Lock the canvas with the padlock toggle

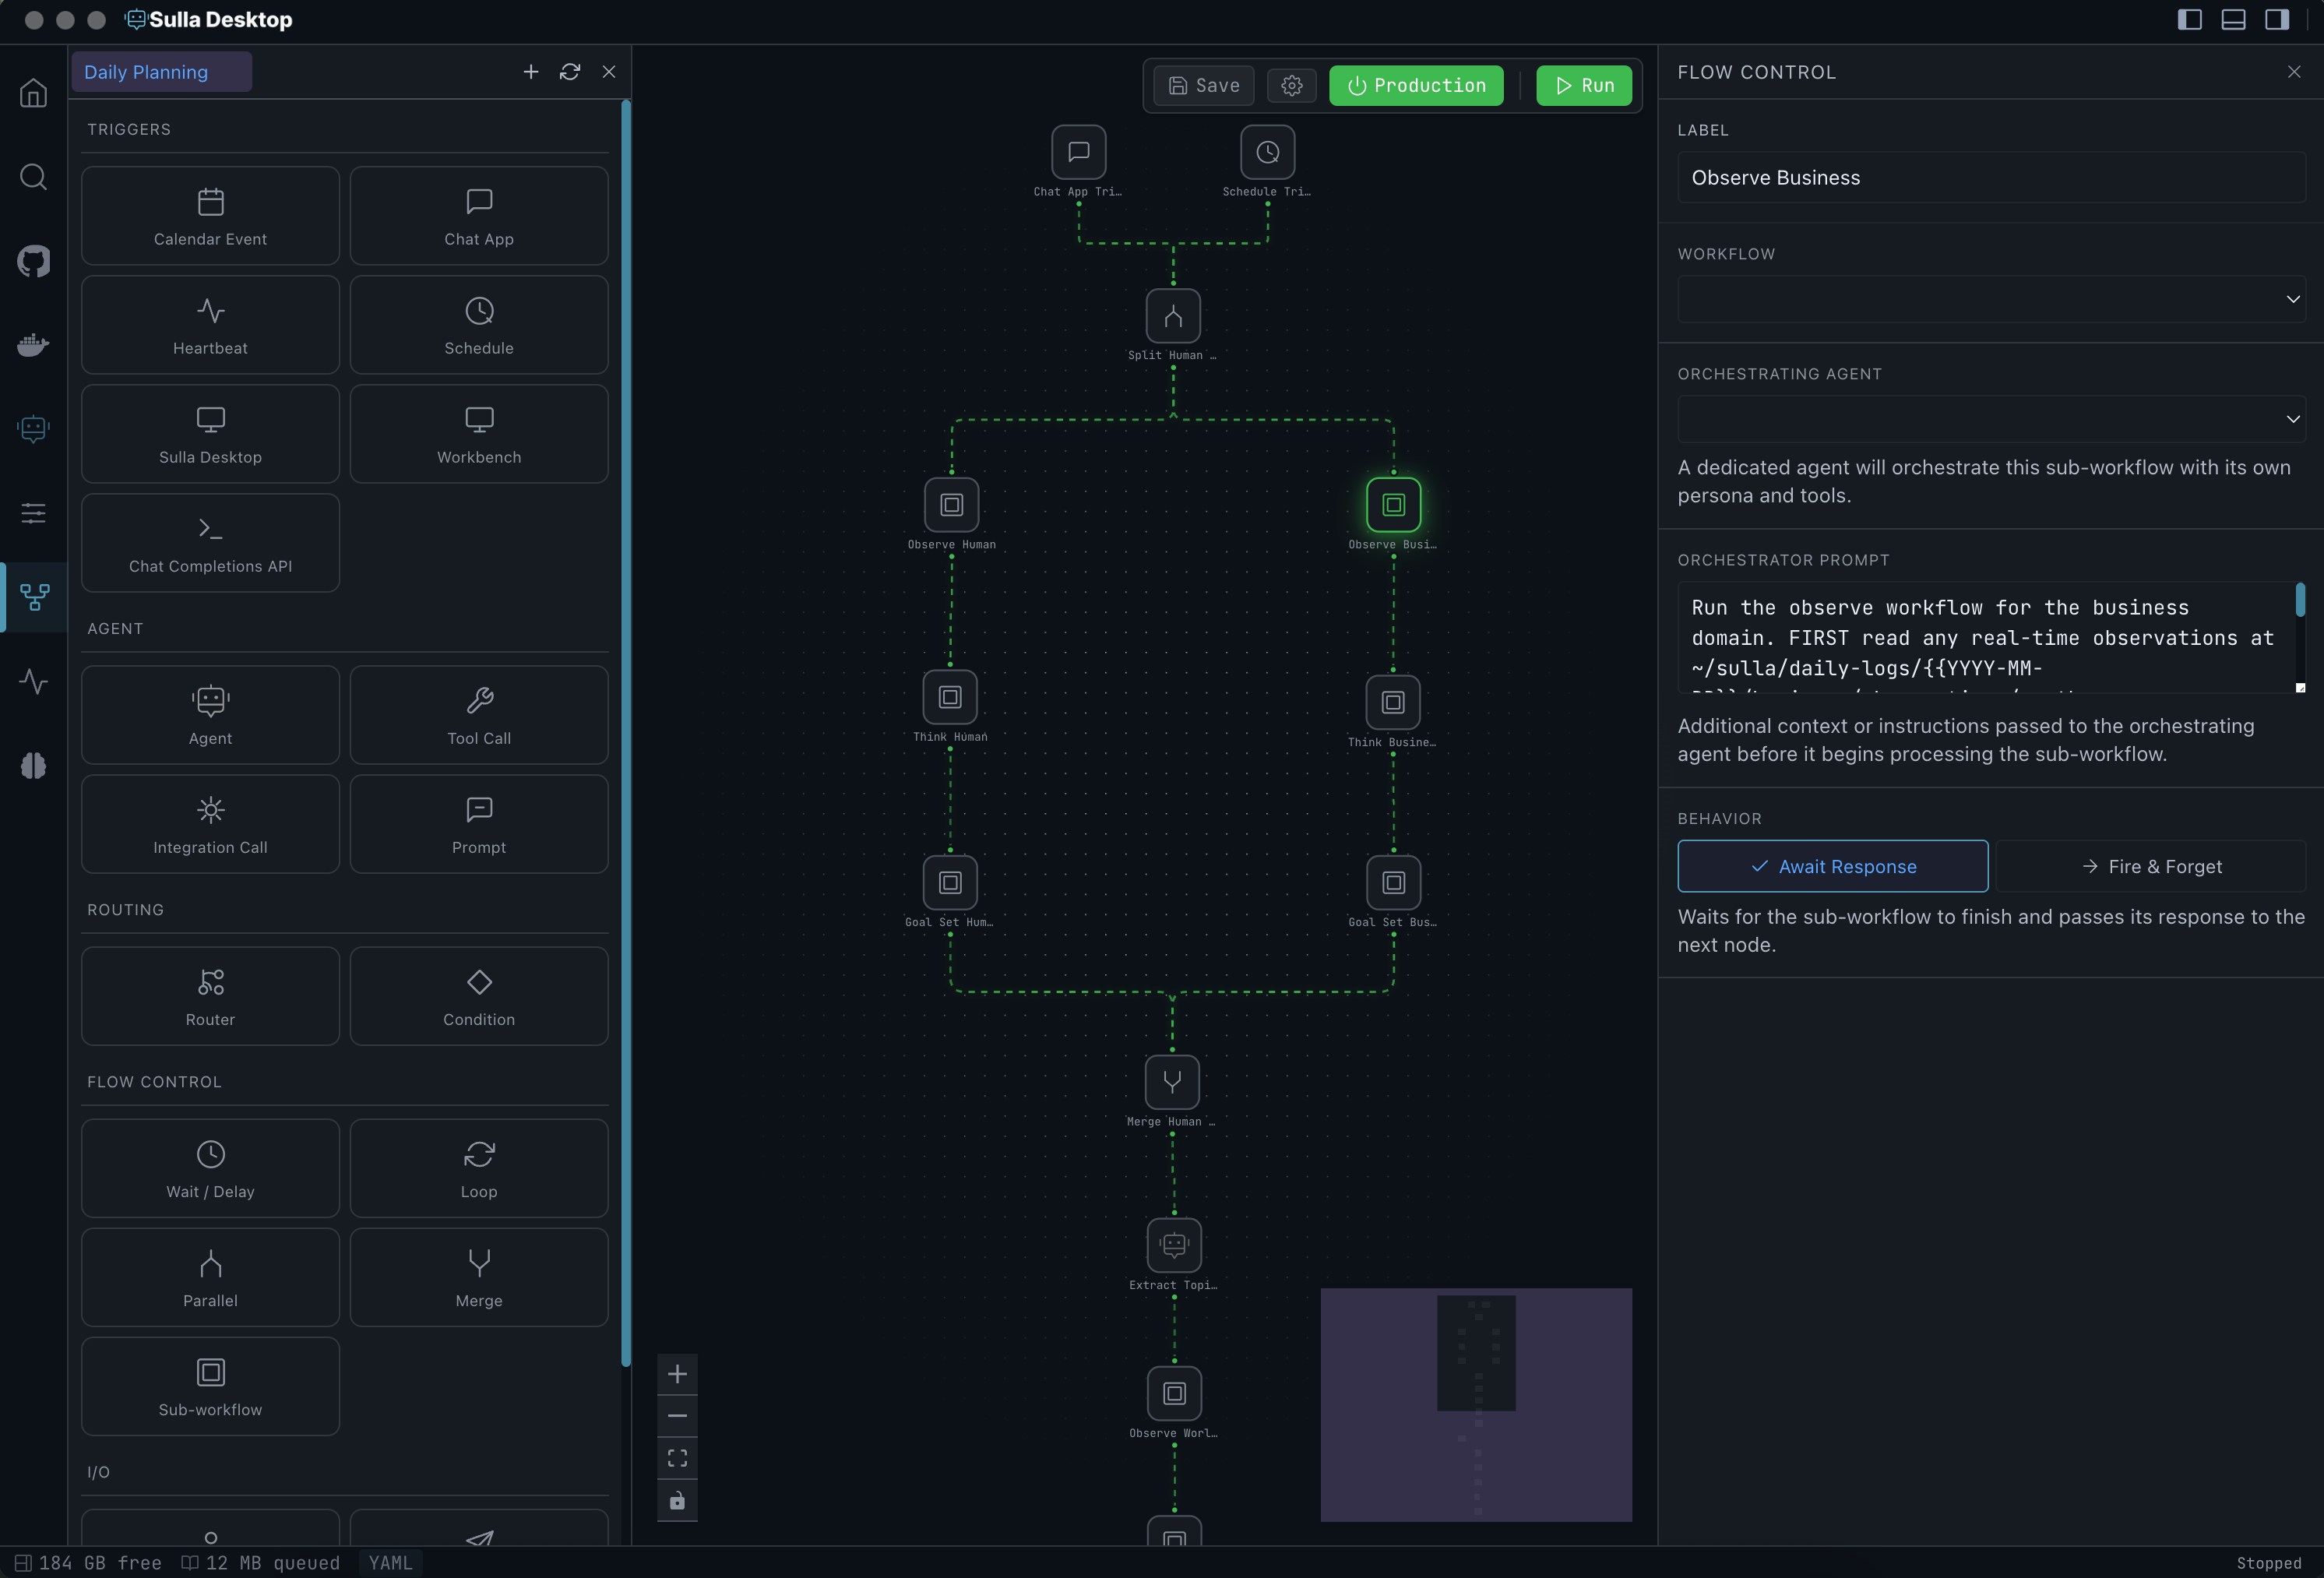point(678,1501)
